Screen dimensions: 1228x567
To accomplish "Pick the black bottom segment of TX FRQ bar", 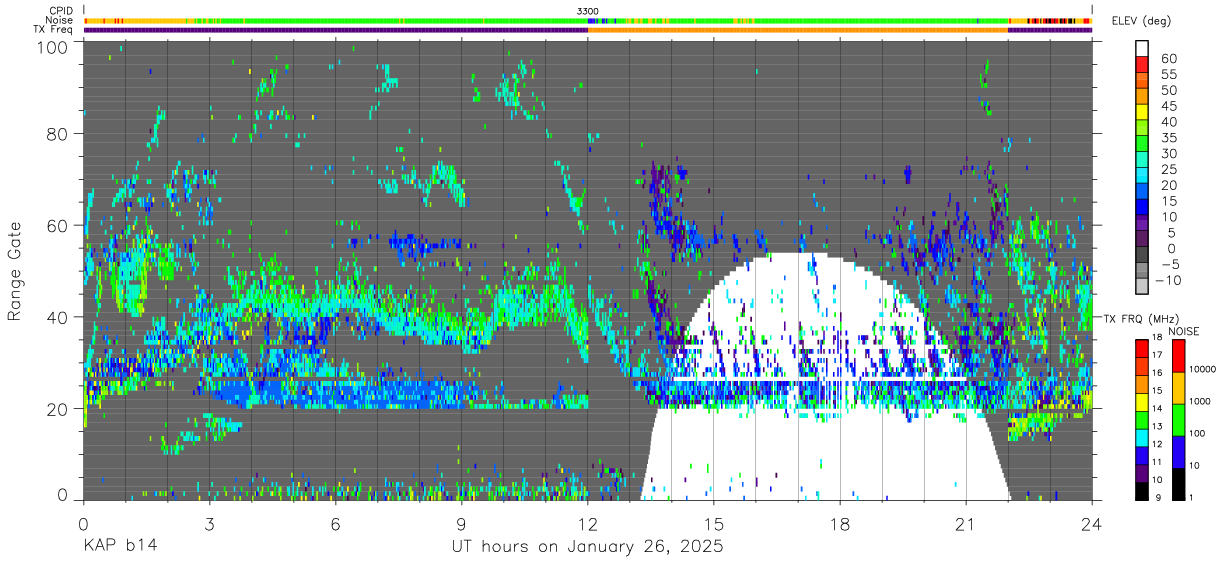I will [1143, 491].
